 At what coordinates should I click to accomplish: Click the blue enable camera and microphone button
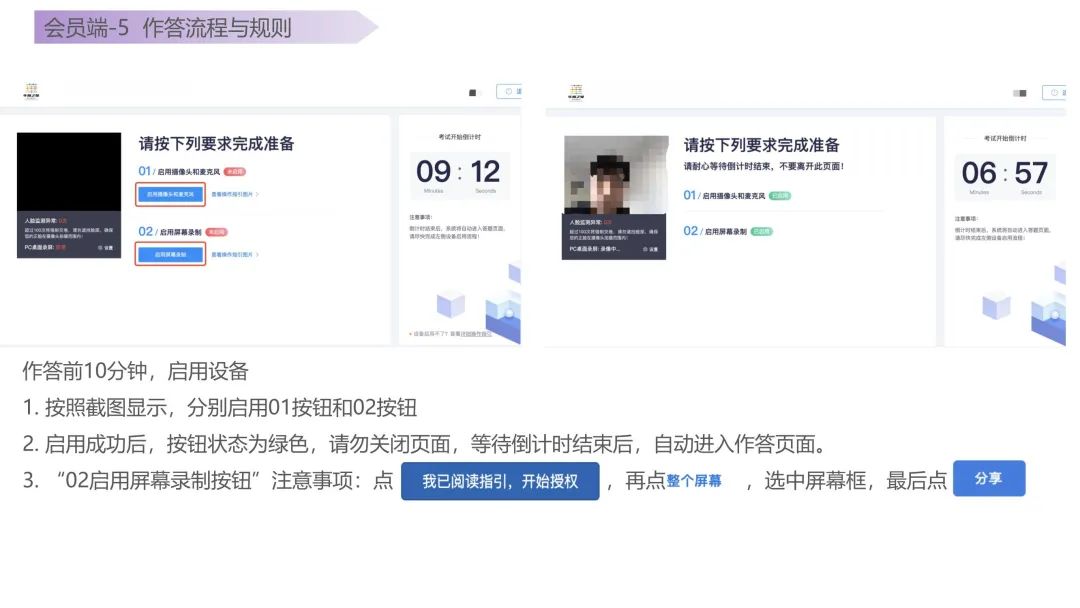170,195
